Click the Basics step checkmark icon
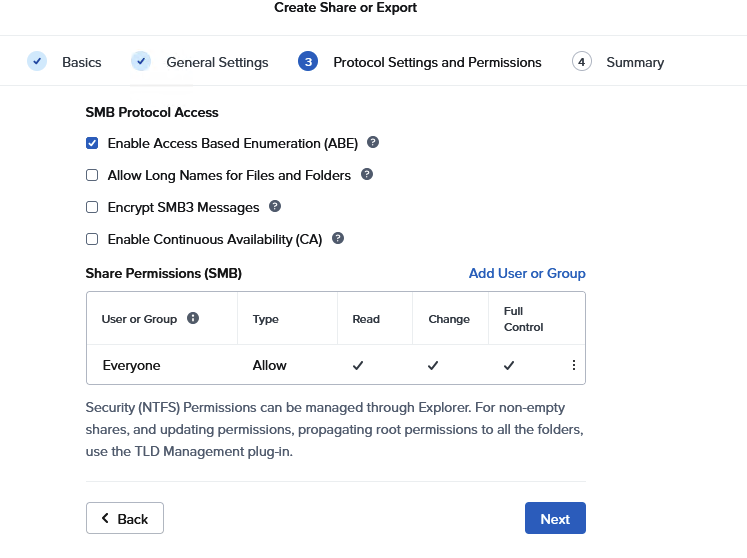Viewport: 747px width, 558px height. pyautogui.click(x=37, y=62)
